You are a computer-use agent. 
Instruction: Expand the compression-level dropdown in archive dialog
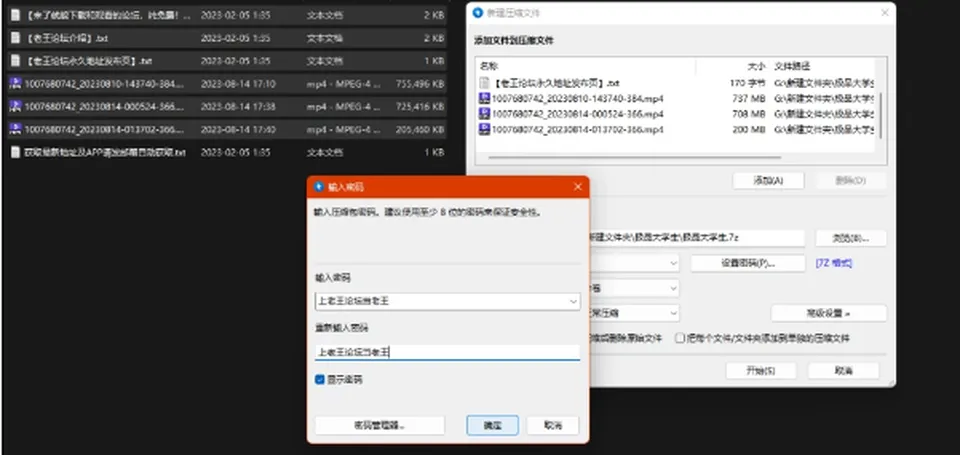click(x=673, y=313)
